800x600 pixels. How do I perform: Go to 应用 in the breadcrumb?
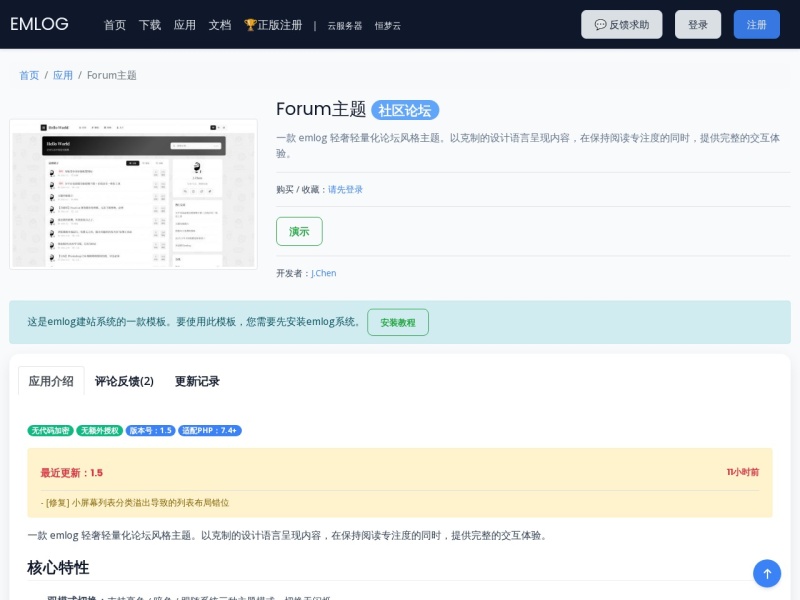[63, 76]
